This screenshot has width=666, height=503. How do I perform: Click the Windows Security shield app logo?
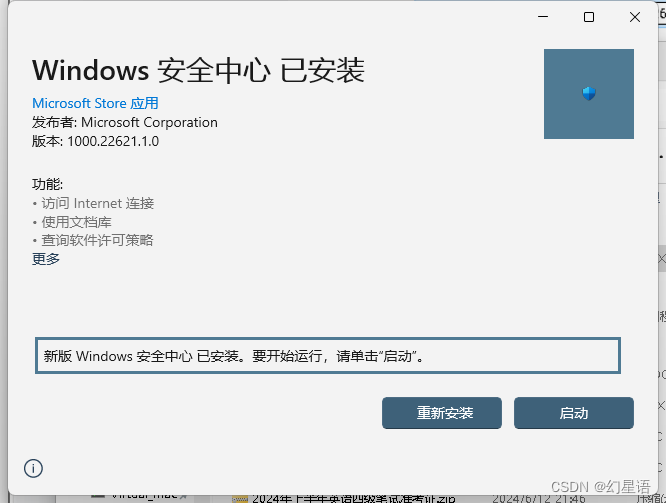tap(589, 94)
